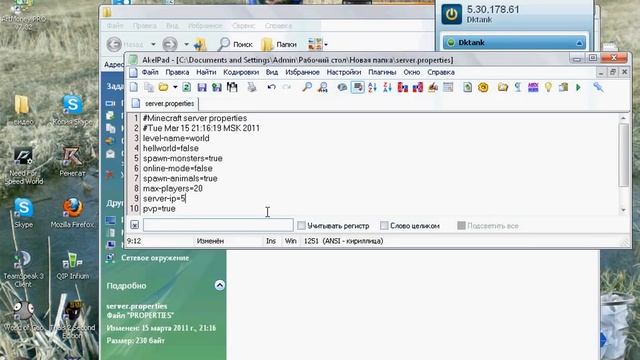
Task: Open the Плагины menu
Action: 382,72
